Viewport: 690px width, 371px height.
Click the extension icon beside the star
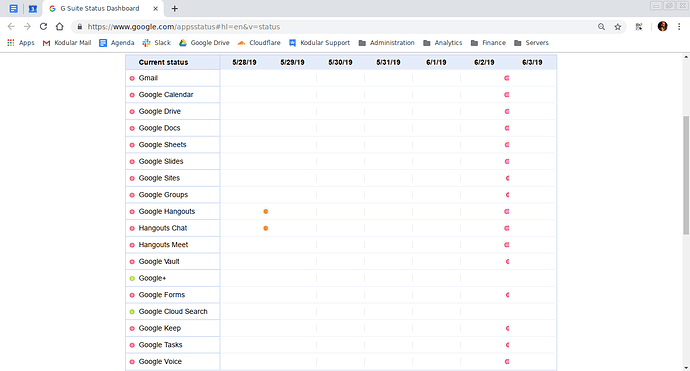tap(639, 27)
